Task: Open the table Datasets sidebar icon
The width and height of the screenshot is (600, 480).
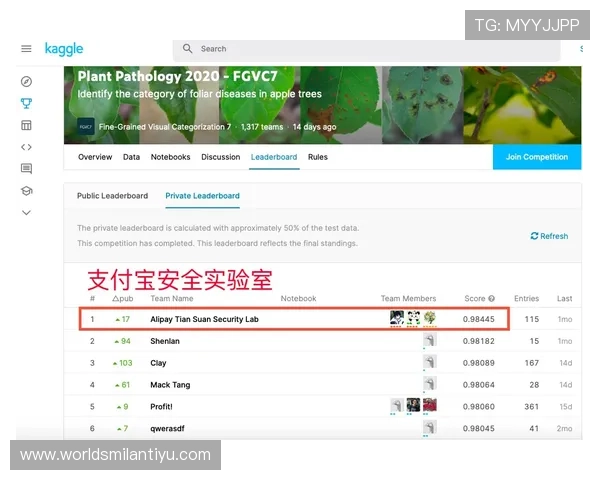Action: click(26, 125)
